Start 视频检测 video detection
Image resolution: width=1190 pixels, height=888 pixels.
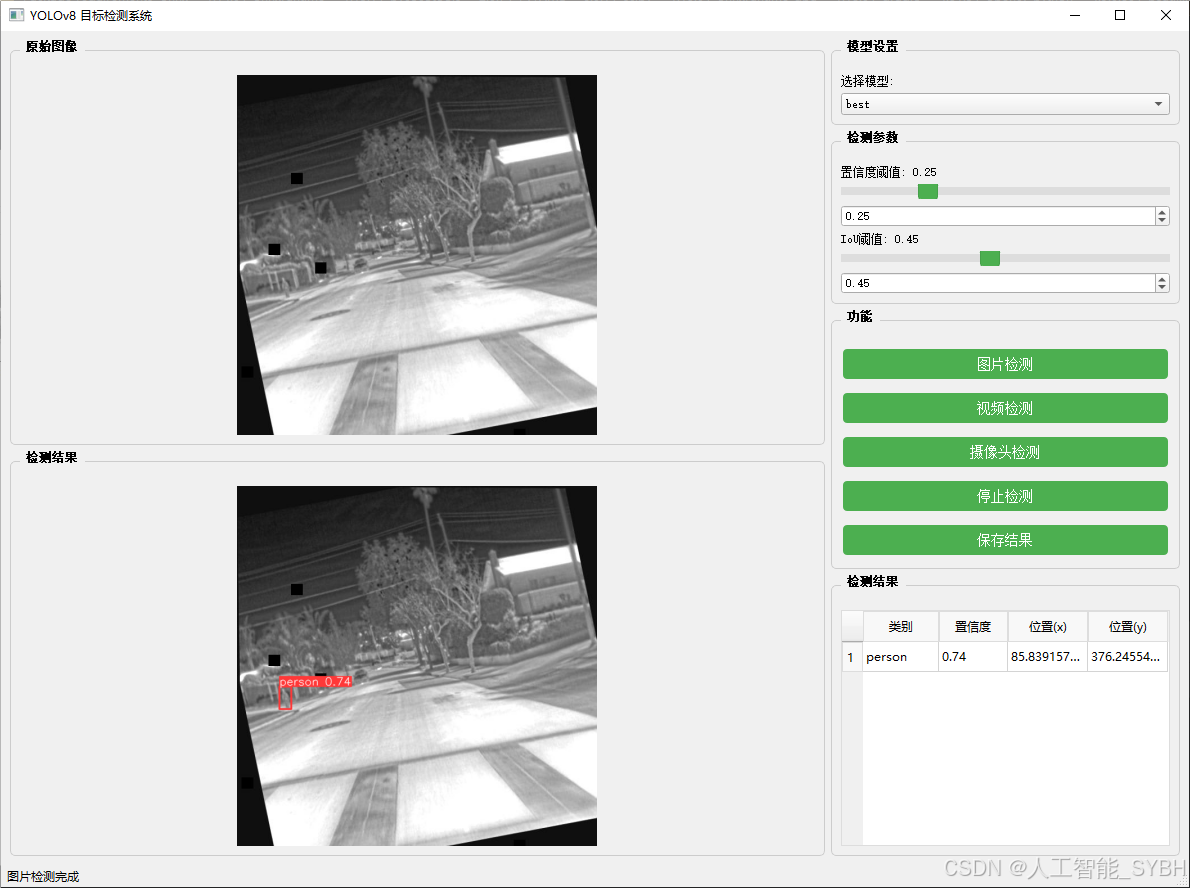coord(1005,408)
